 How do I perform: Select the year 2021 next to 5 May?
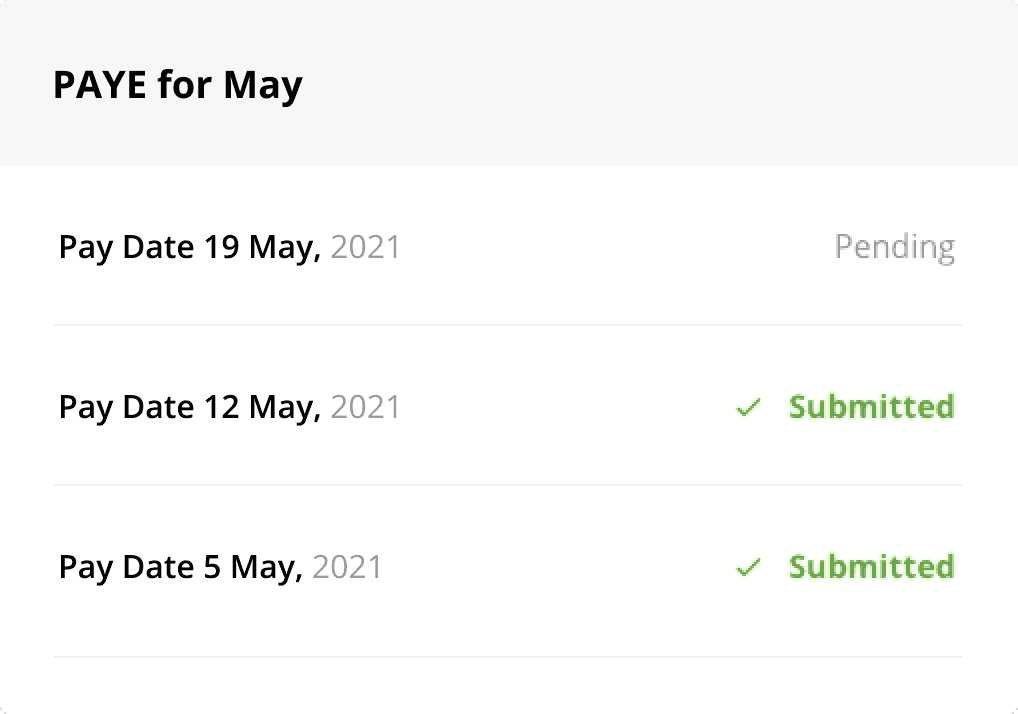point(347,567)
